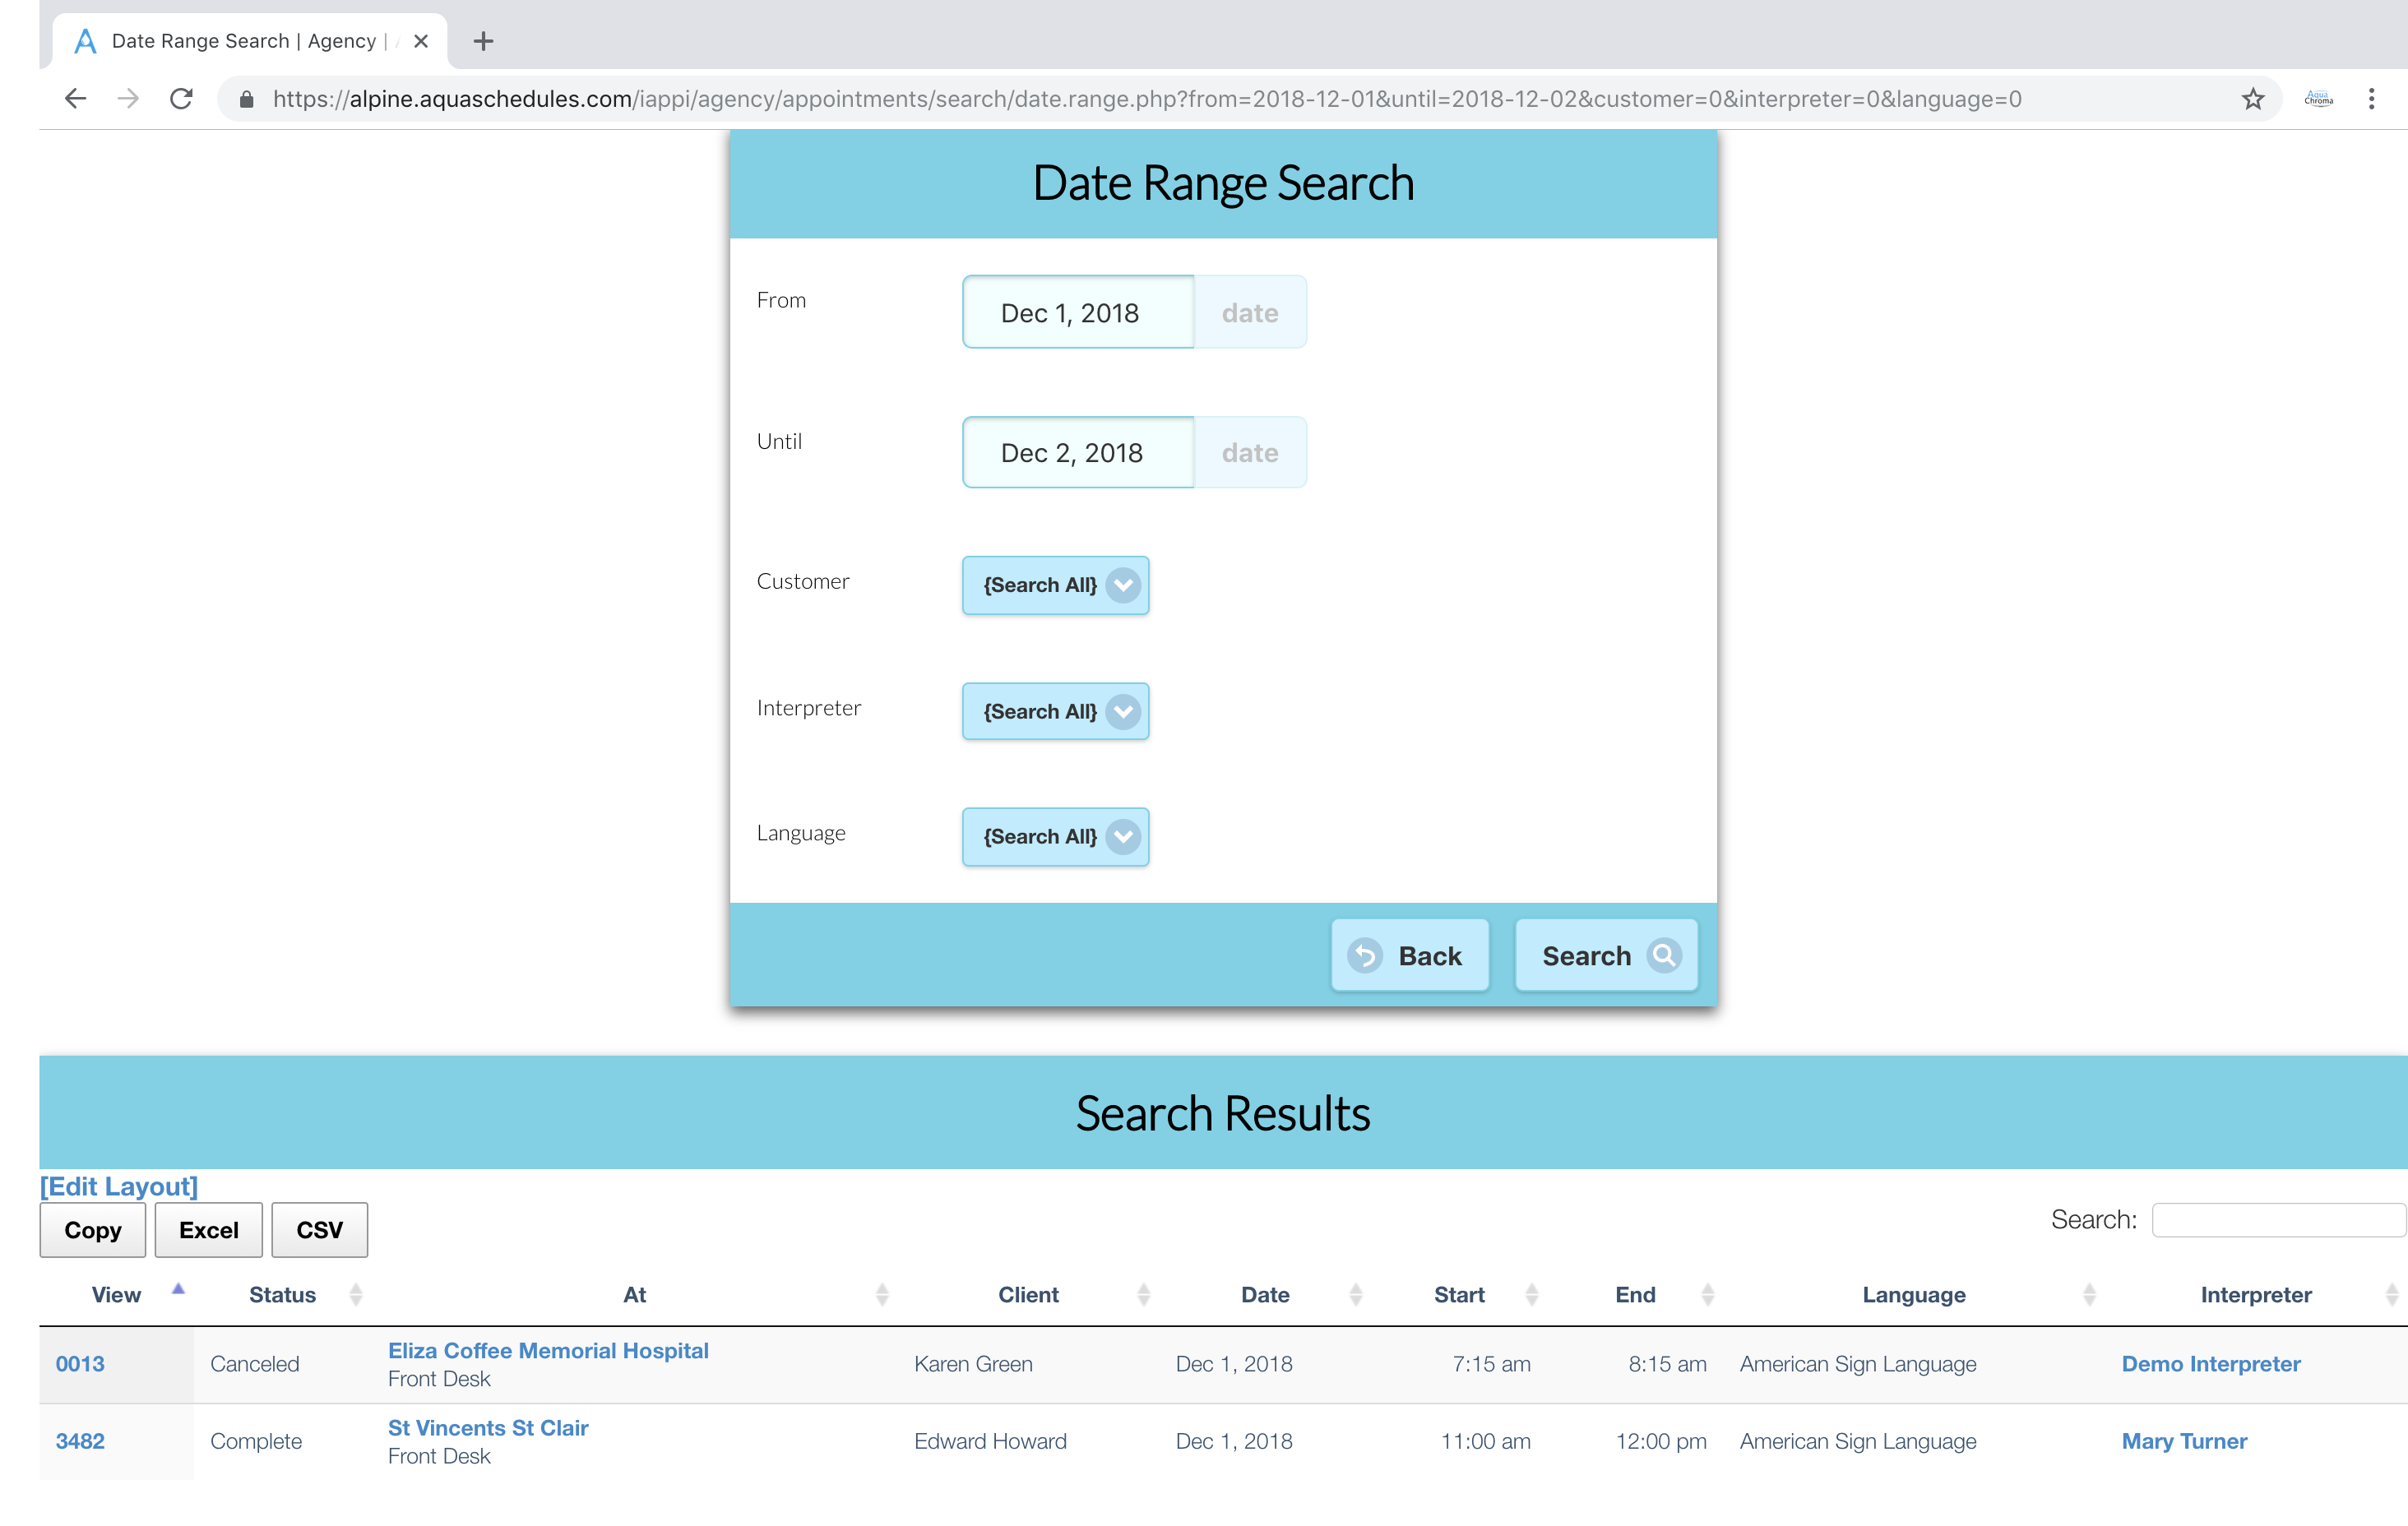Open appointment 3482
Viewport: 2408px width, 1526px height.
tap(80, 1440)
